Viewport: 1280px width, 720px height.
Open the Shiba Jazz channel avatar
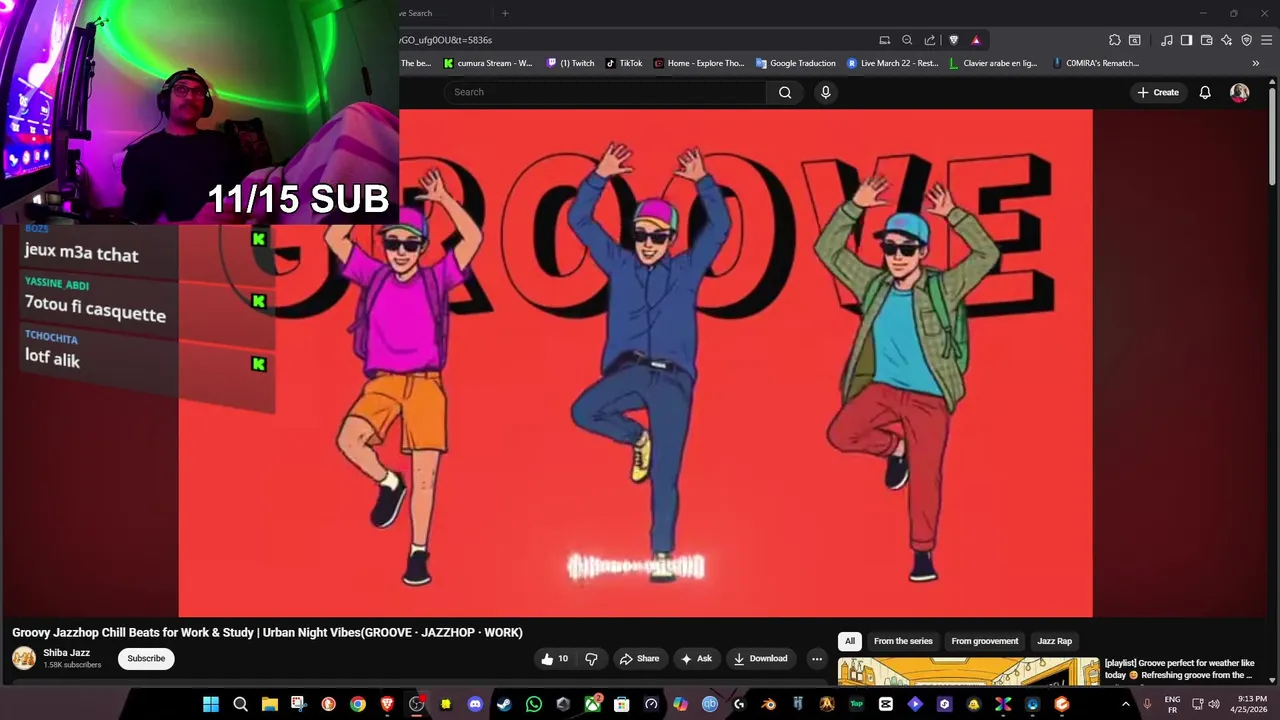[x=24, y=658]
